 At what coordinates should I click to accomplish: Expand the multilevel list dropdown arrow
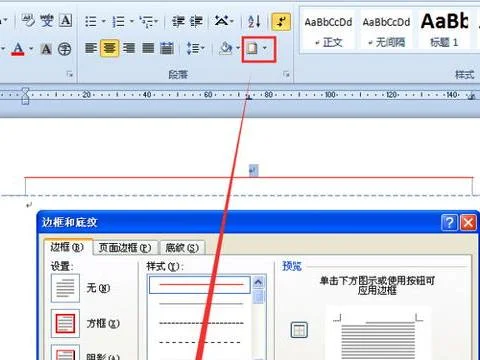click(156, 22)
